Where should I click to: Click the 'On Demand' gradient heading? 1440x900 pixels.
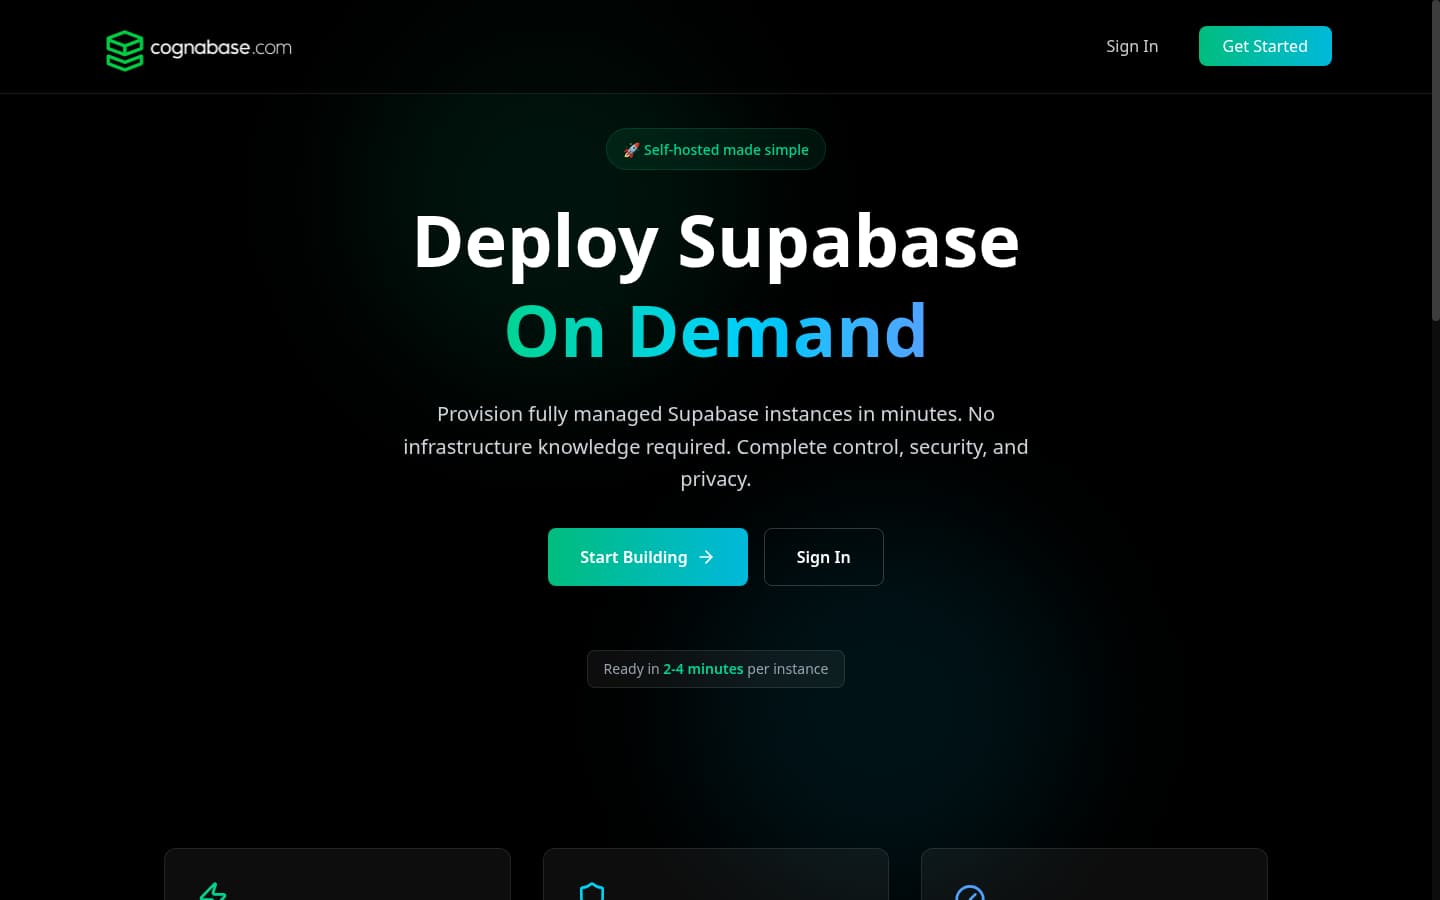716,331
